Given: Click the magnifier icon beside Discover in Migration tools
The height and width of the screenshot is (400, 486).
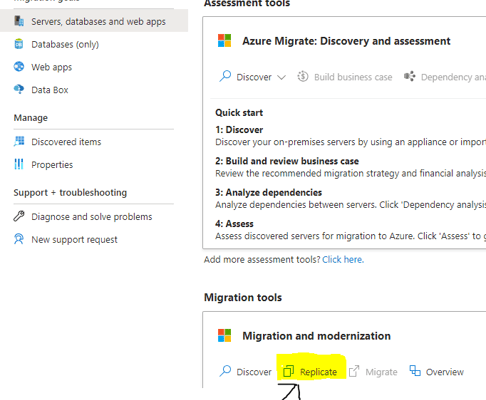Looking at the screenshot, I should pos(225,371).
